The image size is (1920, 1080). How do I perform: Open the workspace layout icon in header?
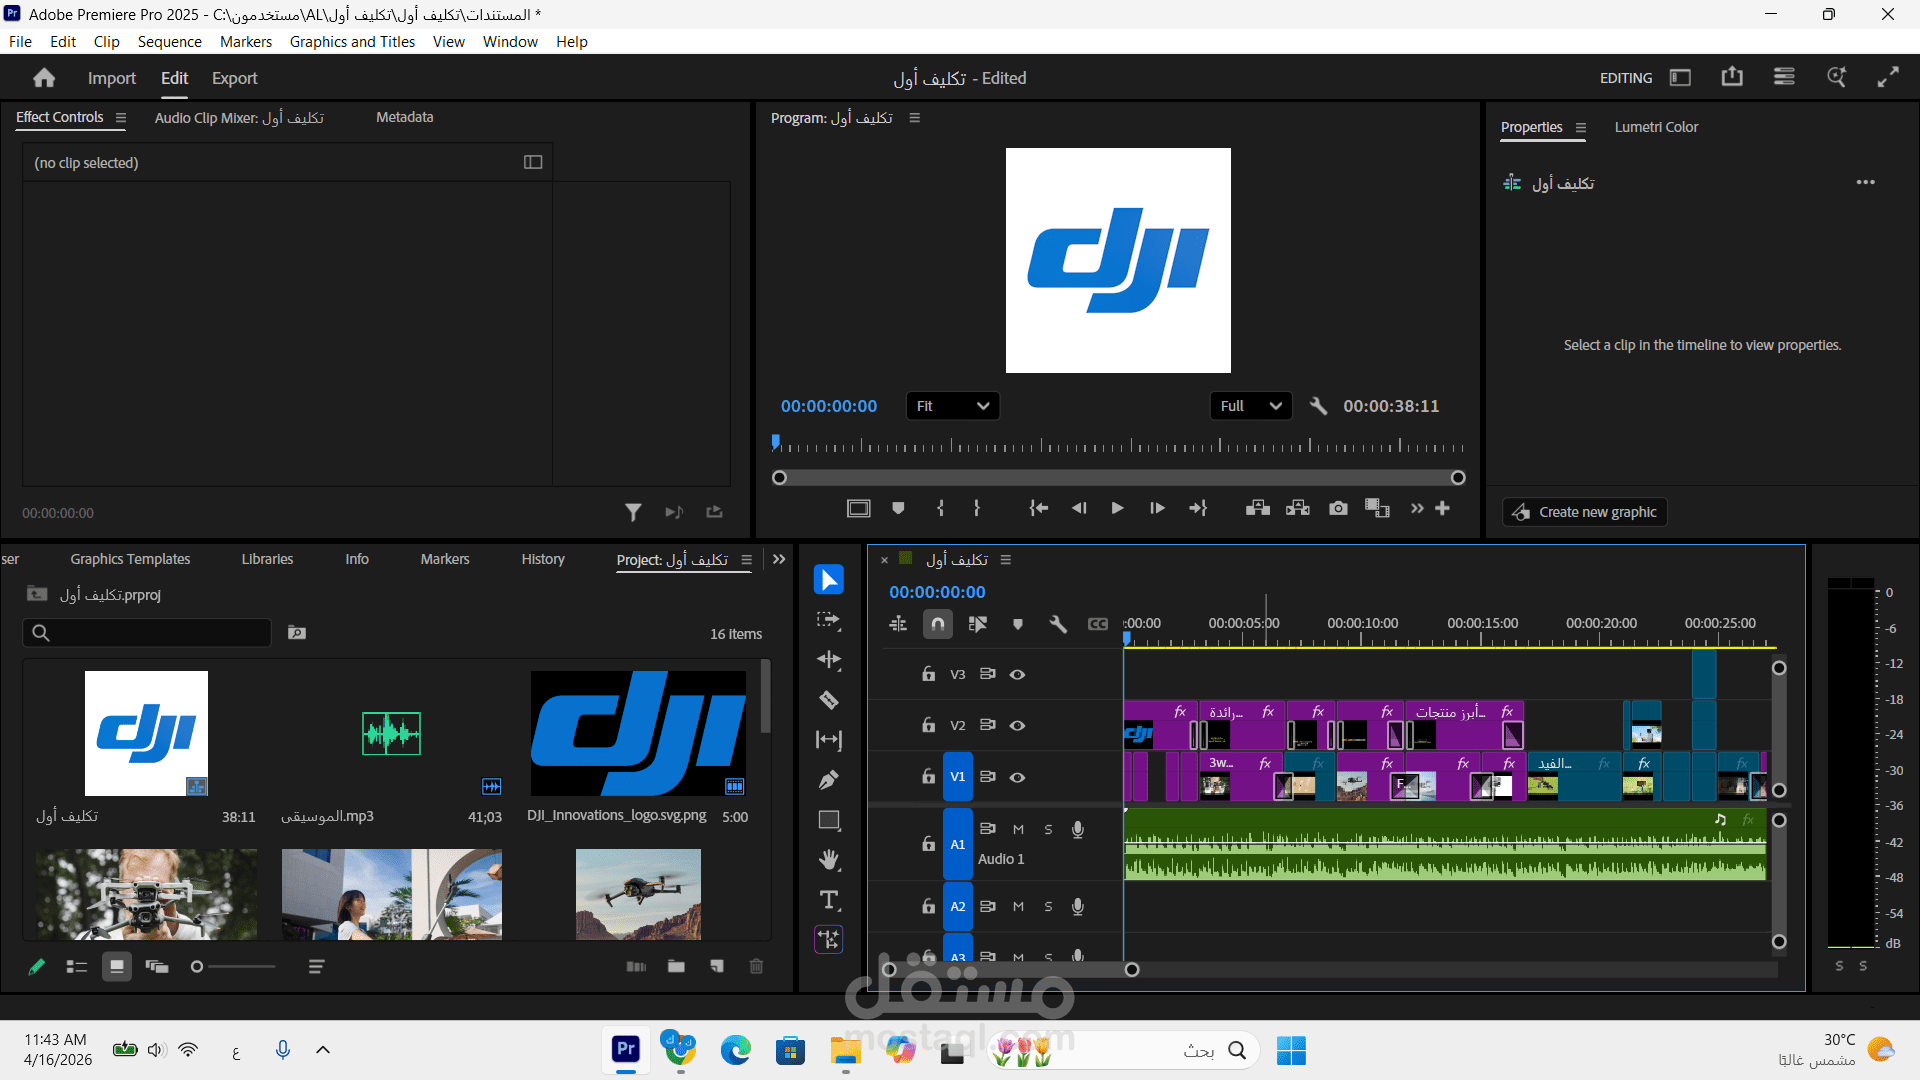pos(1681,77)
